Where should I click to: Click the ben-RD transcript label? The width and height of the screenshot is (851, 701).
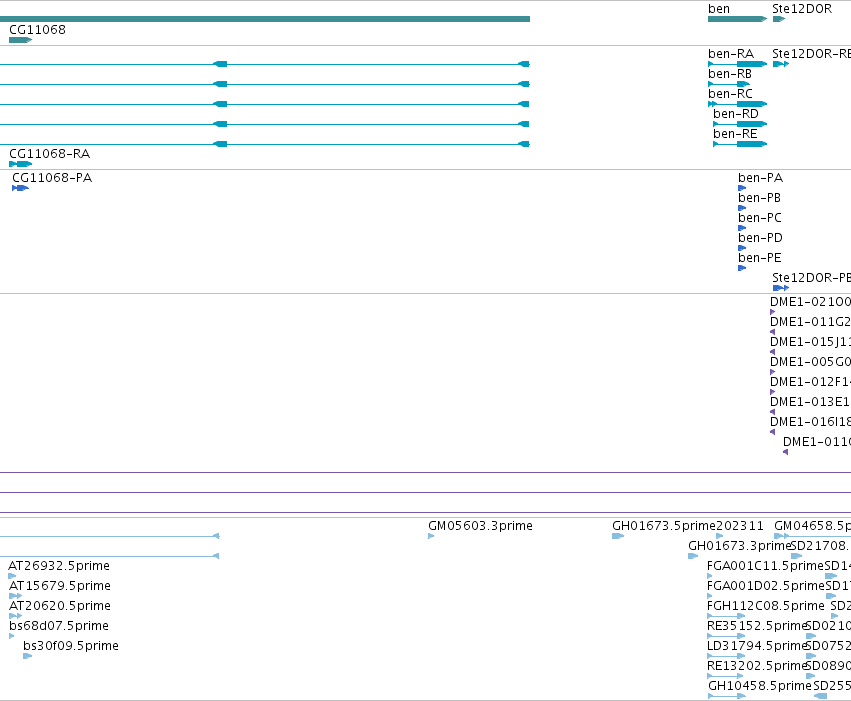[735, 114]
